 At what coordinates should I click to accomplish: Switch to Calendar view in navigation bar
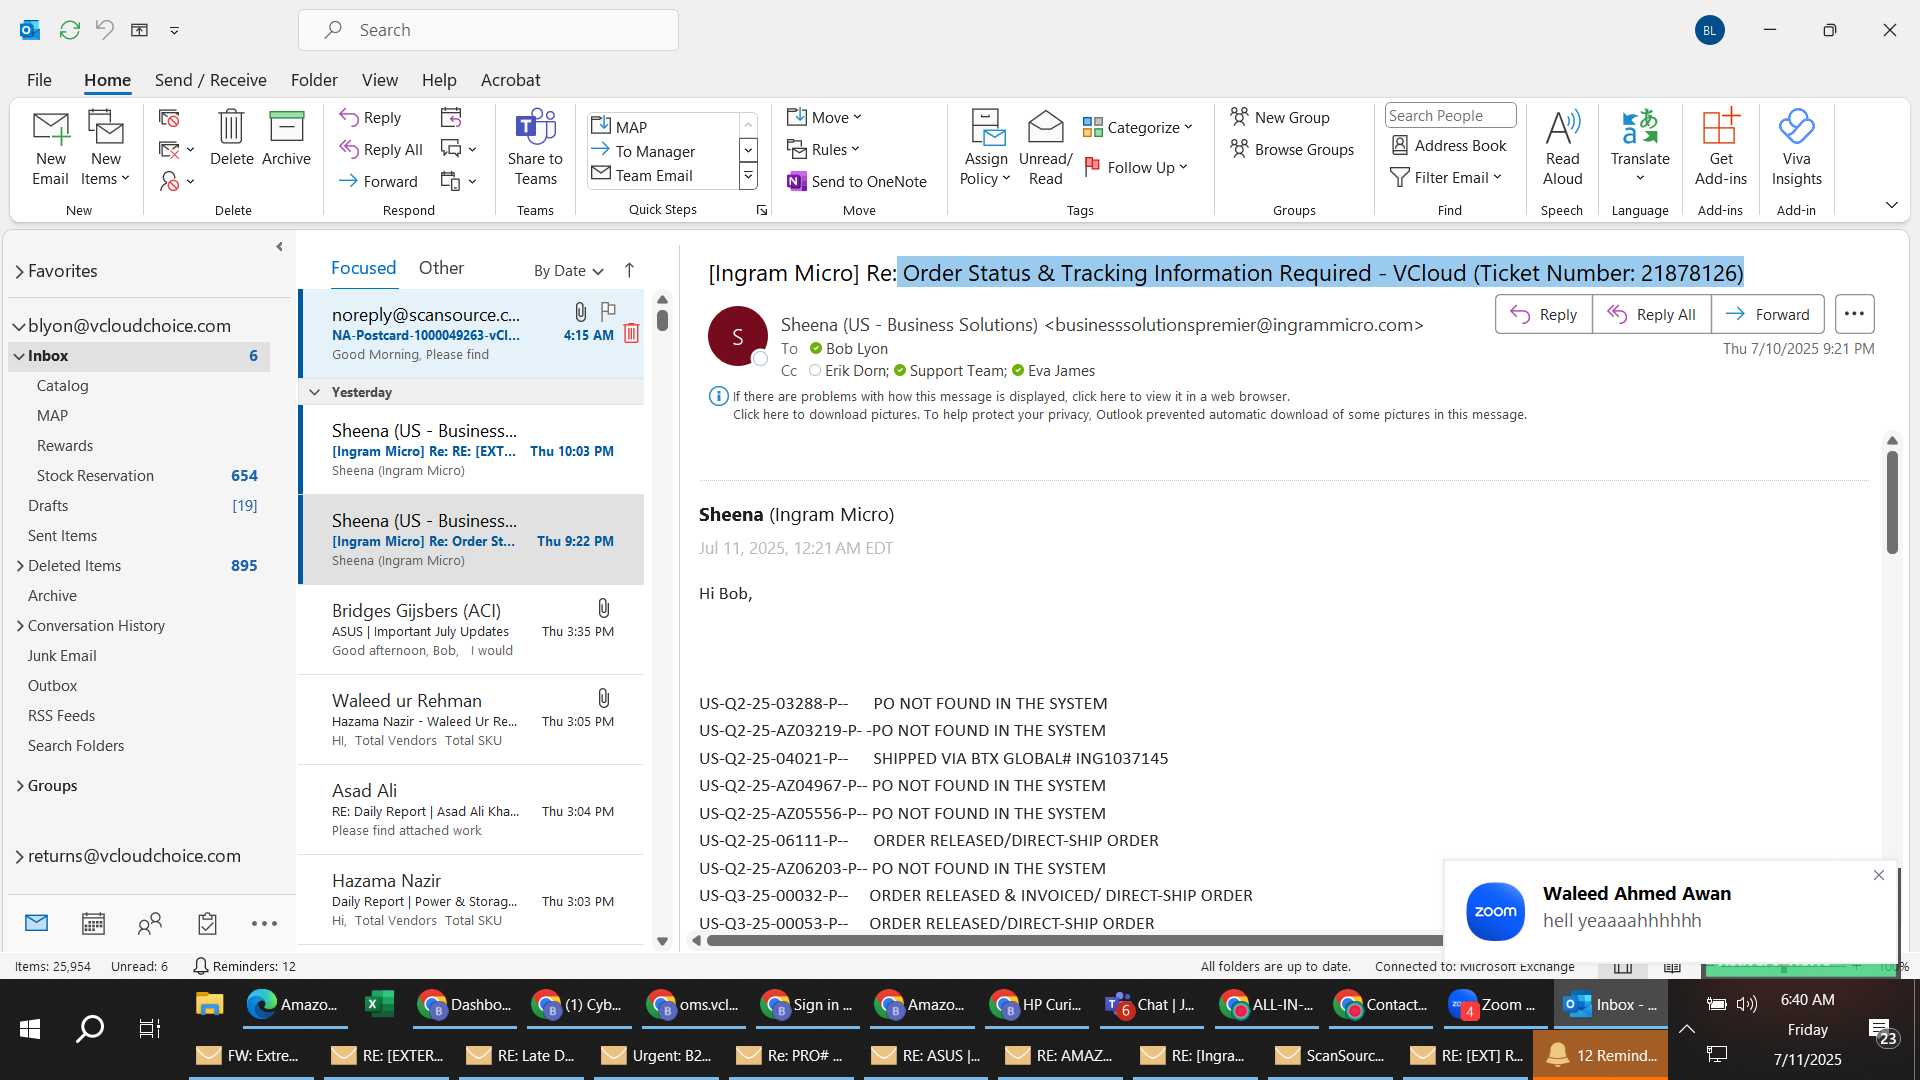point(93,923)
